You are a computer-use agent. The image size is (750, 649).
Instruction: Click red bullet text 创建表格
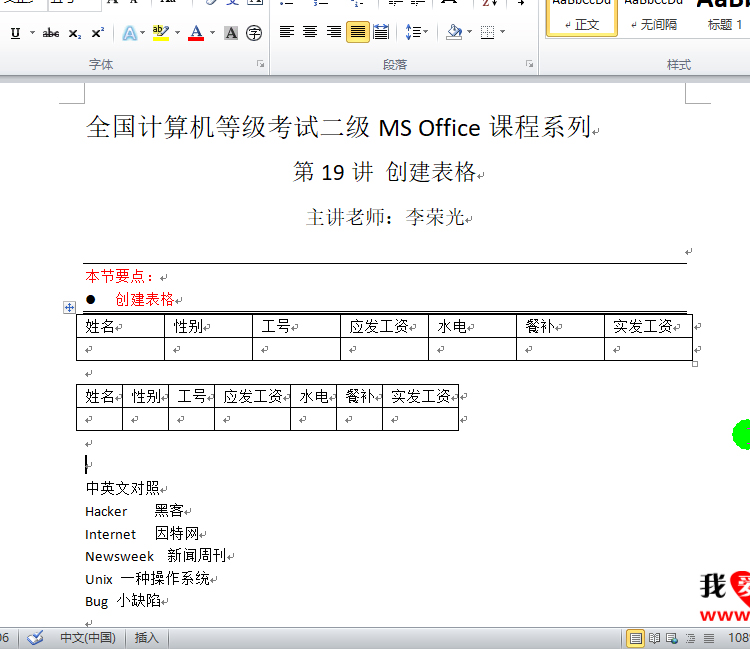[144, 299]
